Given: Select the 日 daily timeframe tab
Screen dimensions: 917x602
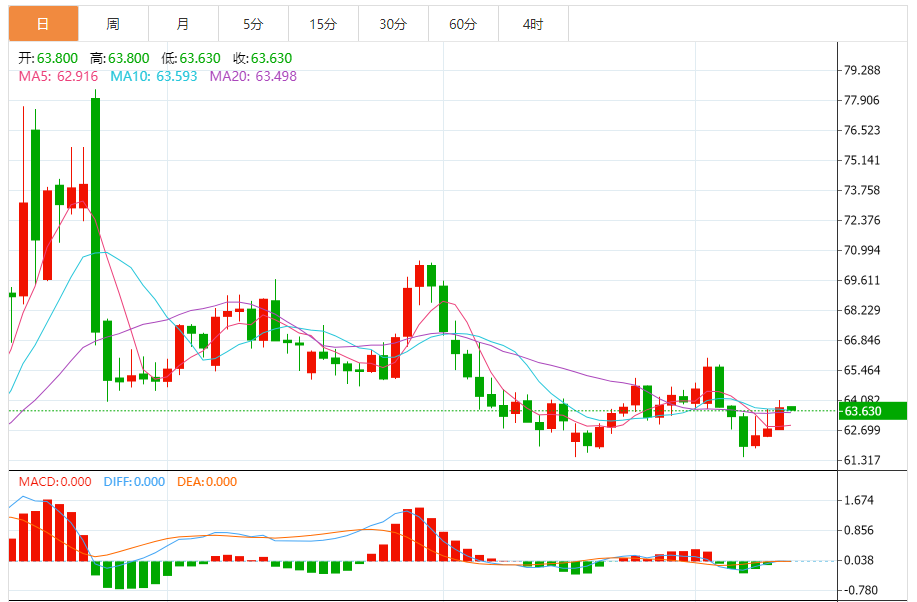Looking at the screenshot, I should (x=43, y=24).
